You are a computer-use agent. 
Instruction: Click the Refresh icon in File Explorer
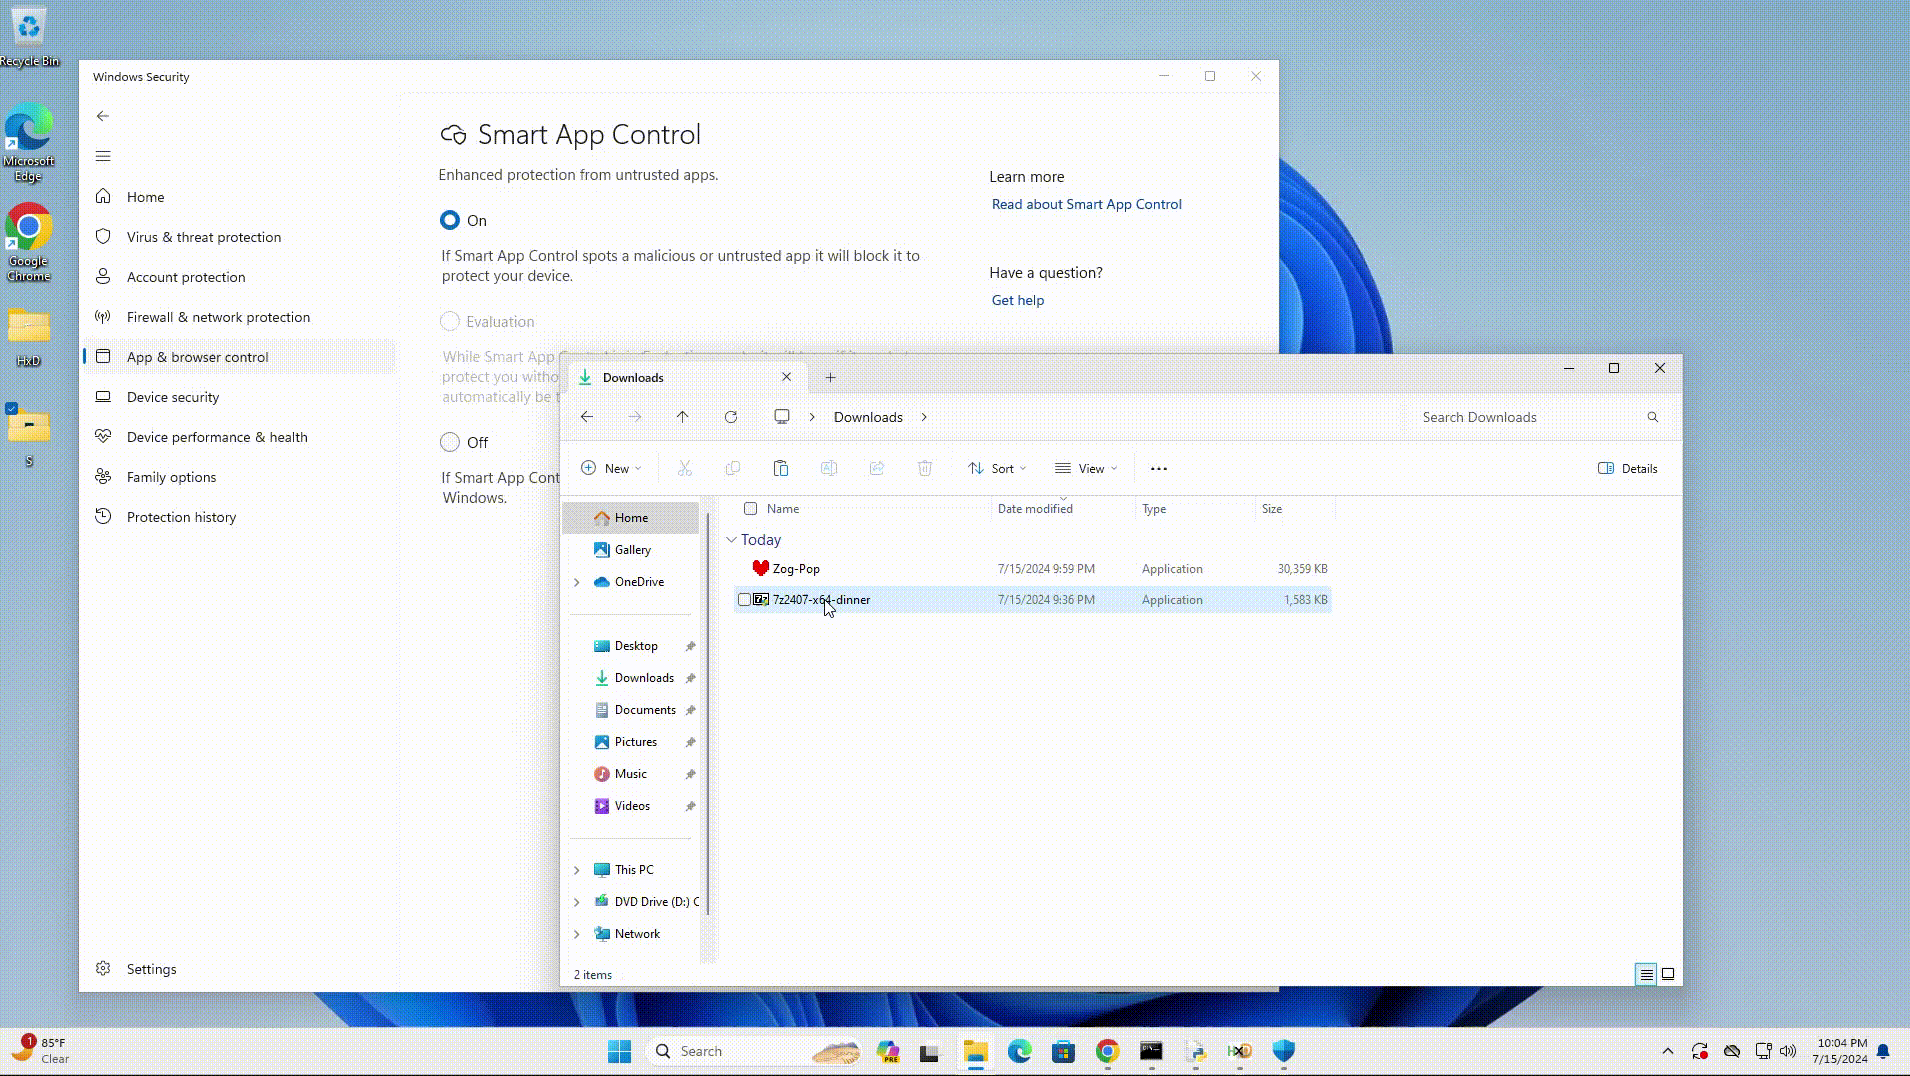pyautogui.click(x=731, y=417)
